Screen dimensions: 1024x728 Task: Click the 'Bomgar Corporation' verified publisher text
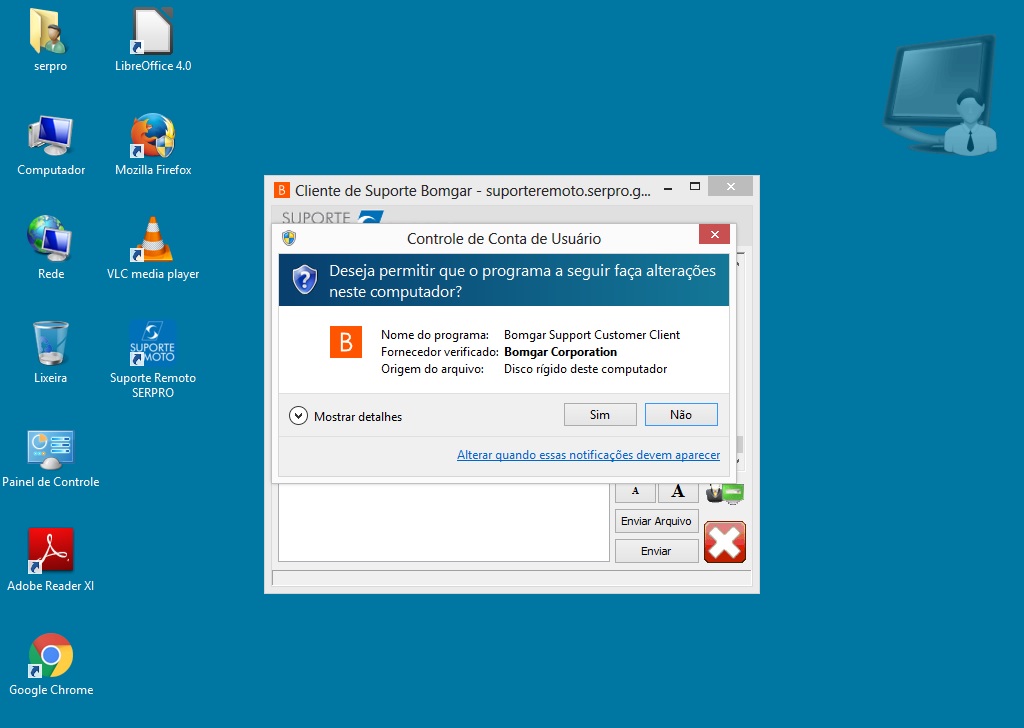point(560,352)
